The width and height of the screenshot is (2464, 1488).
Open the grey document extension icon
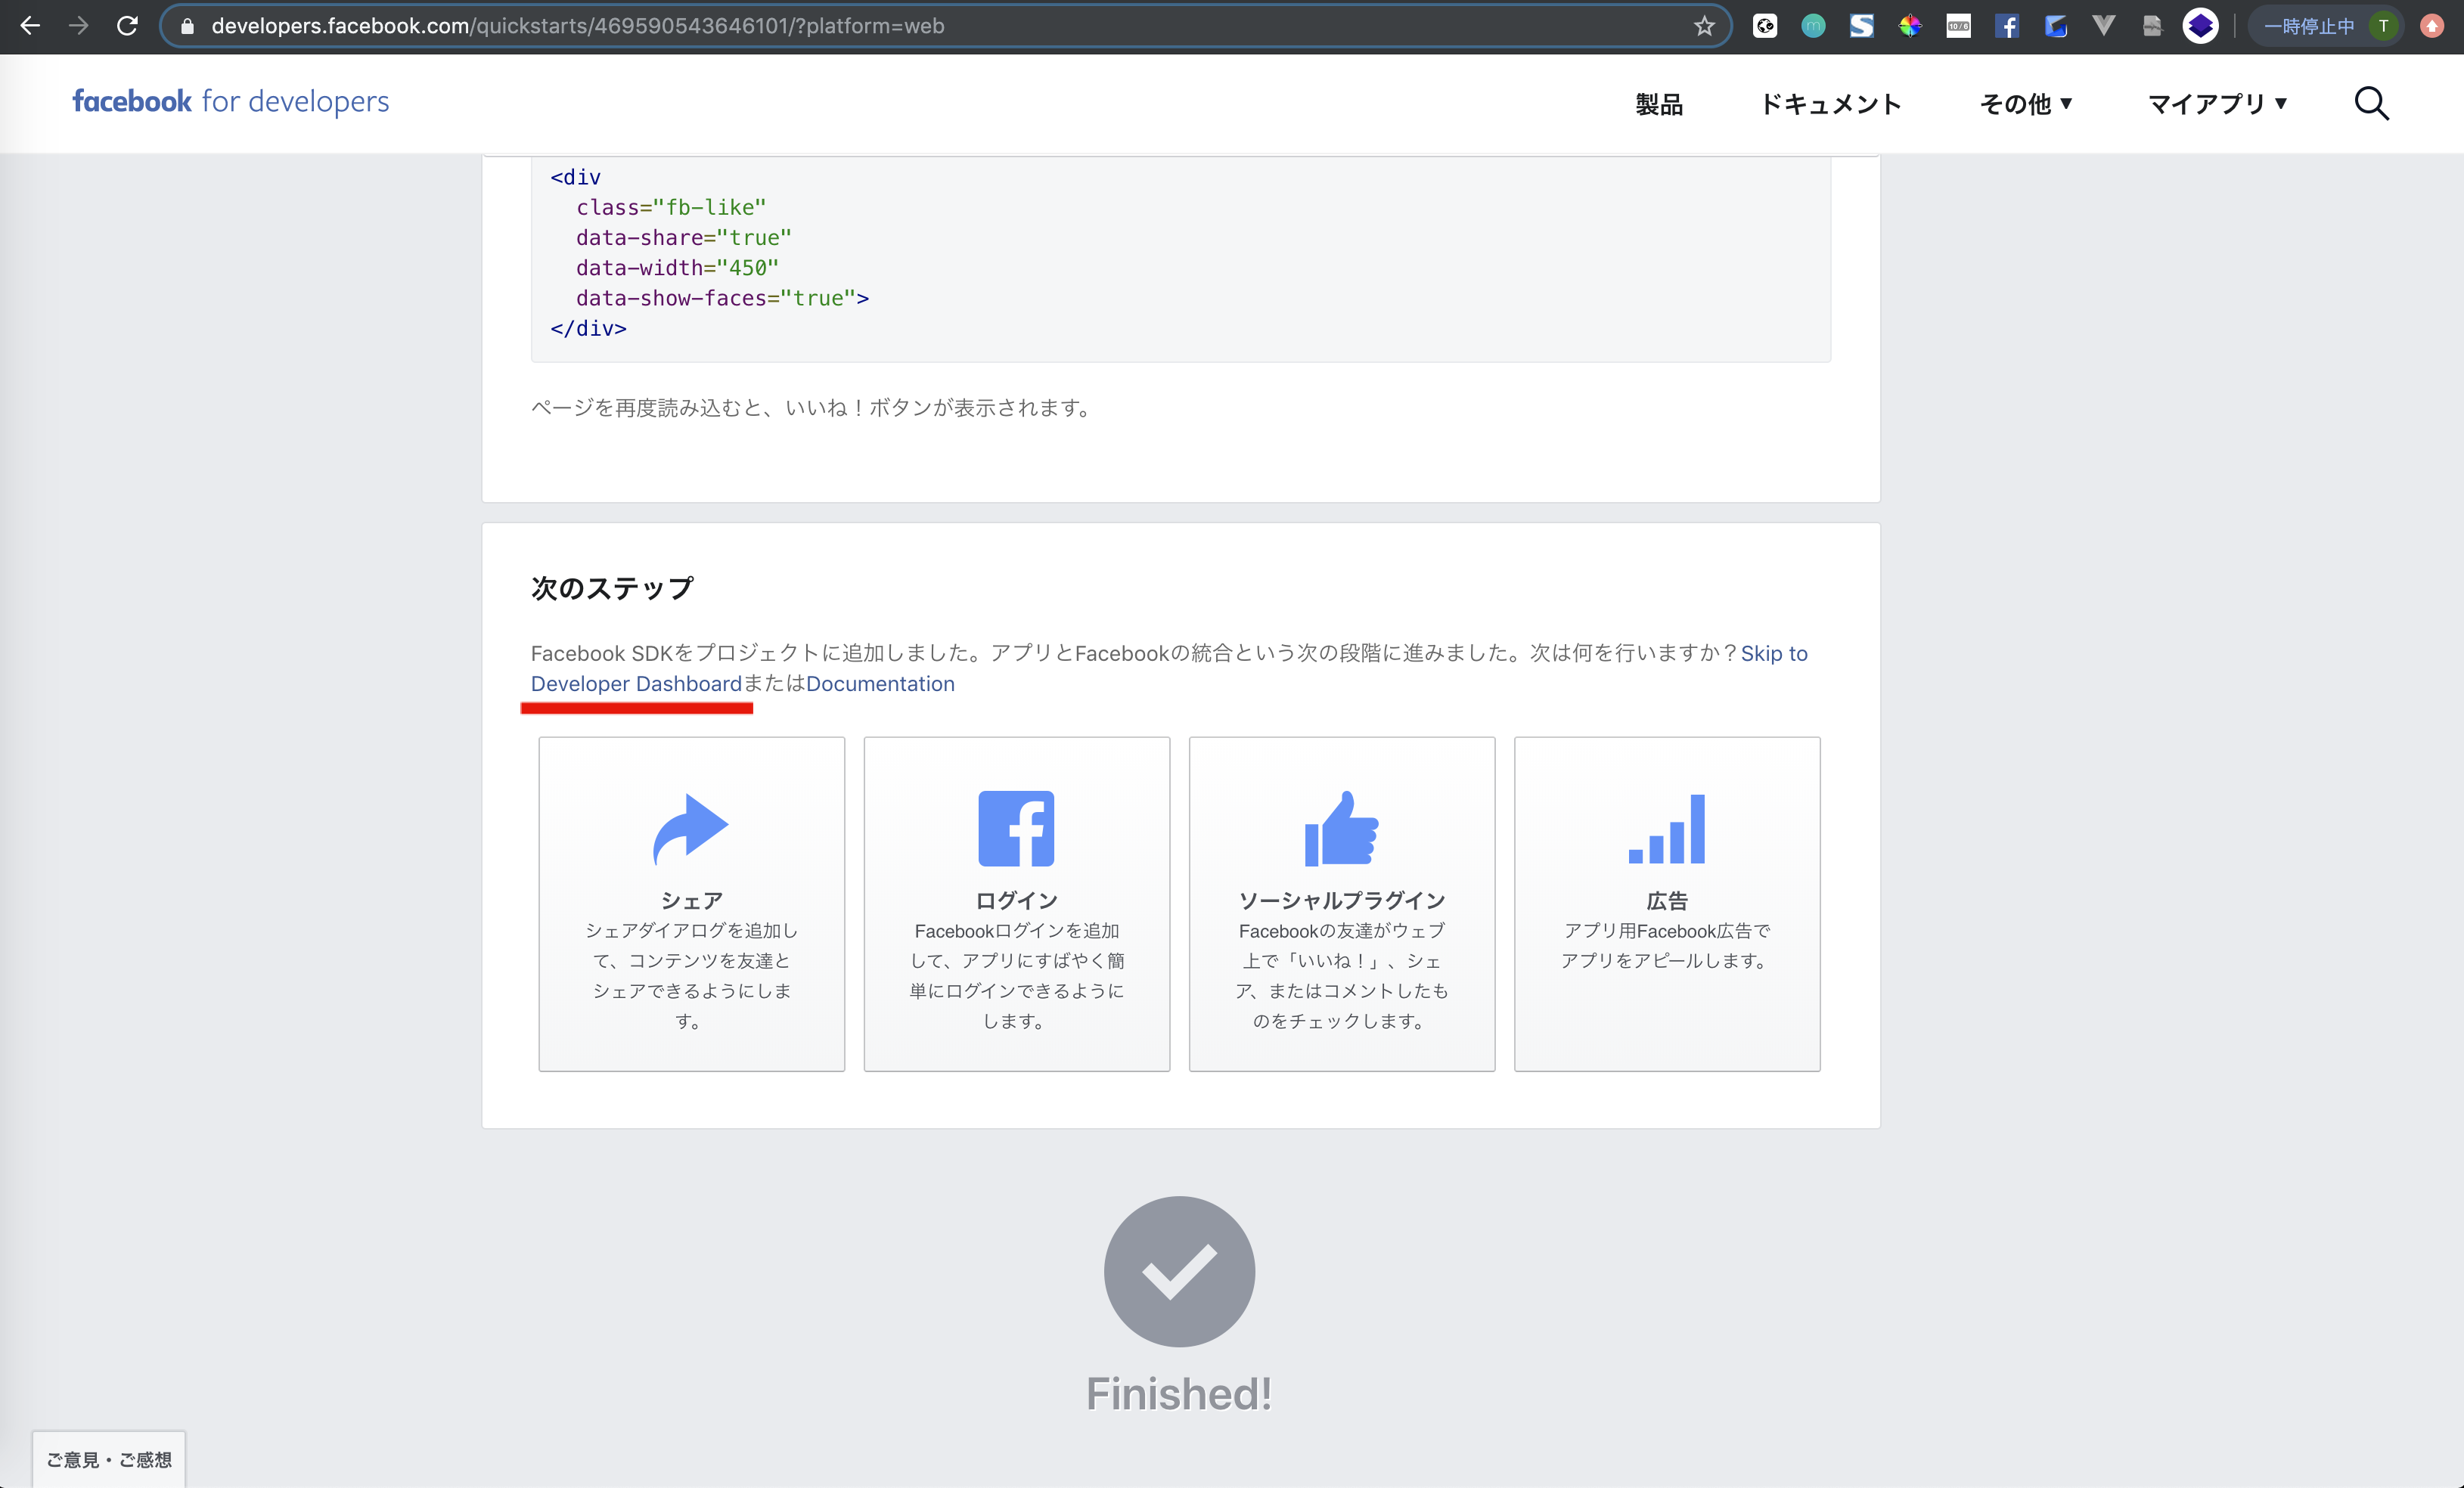2152,26
